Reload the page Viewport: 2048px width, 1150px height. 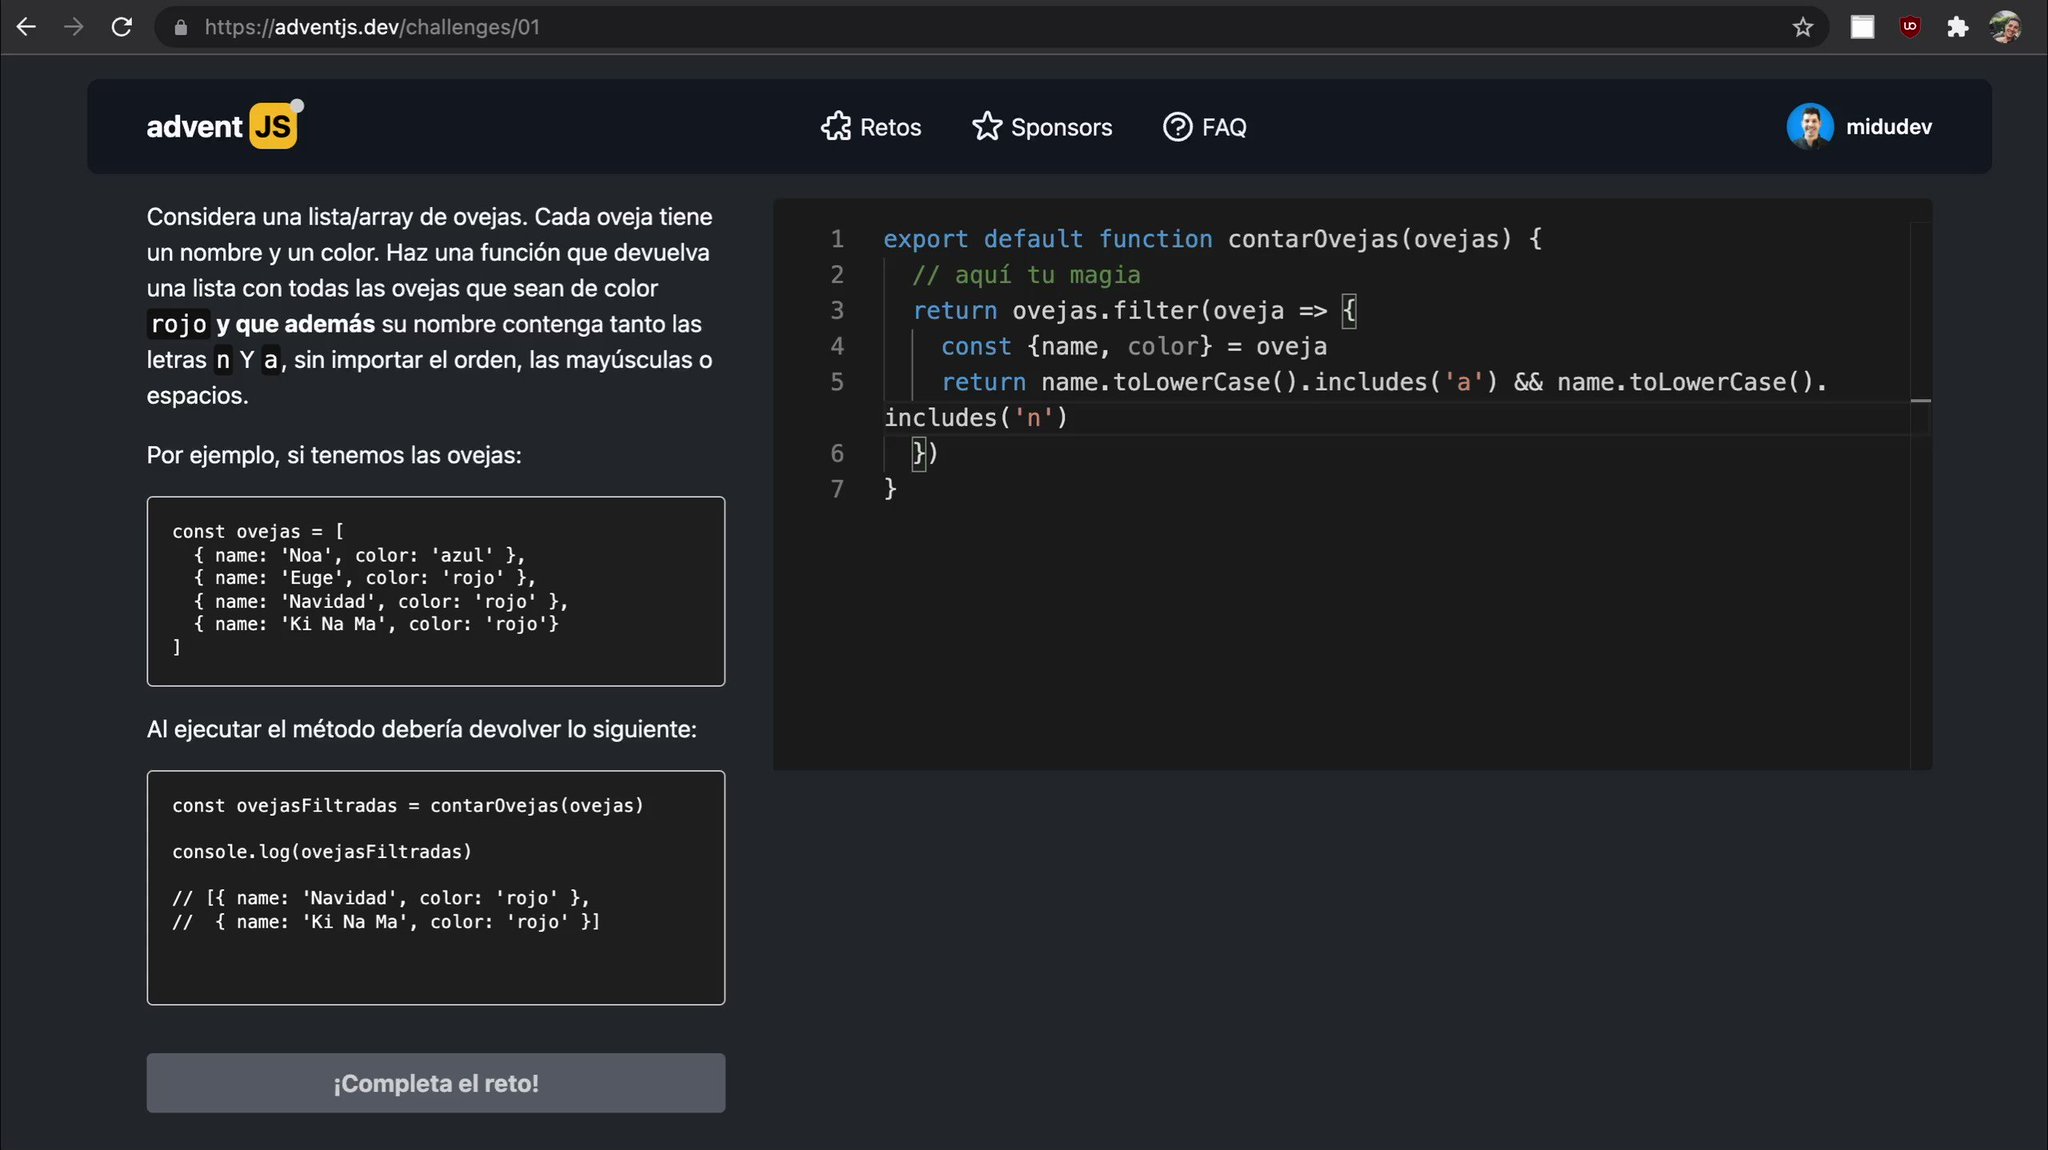point(121,27)
